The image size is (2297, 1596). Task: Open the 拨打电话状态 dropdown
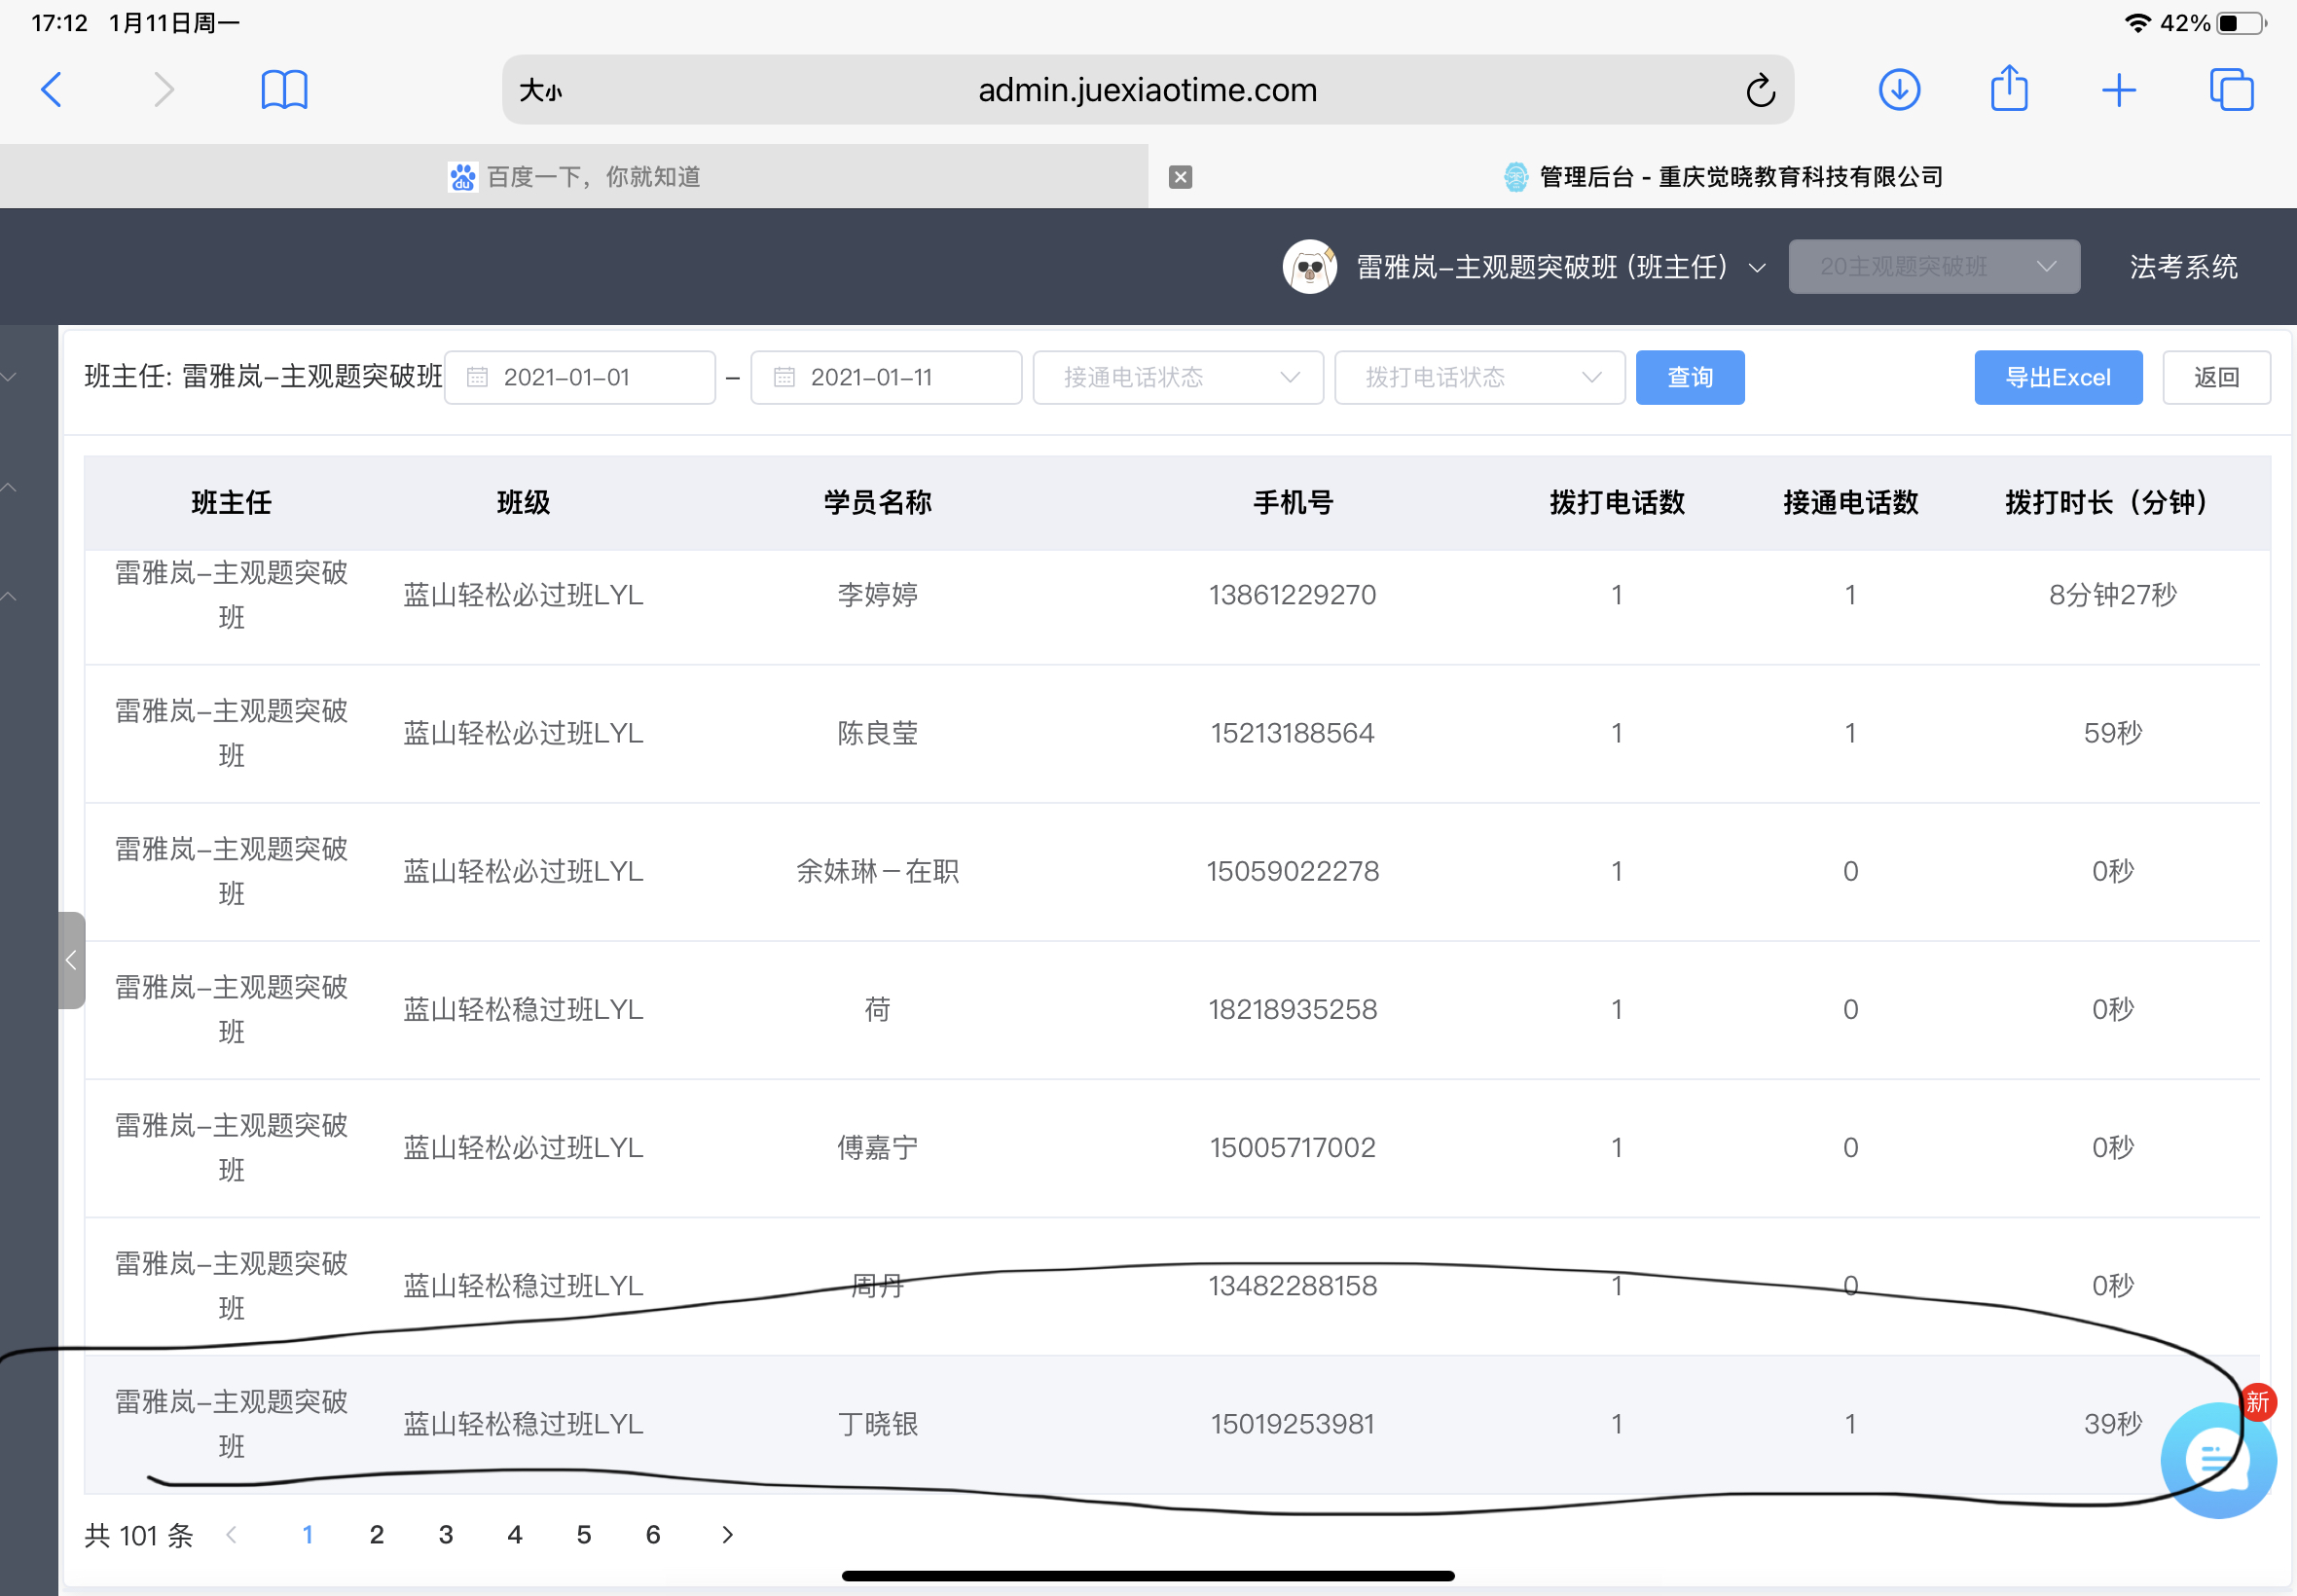1480,377
